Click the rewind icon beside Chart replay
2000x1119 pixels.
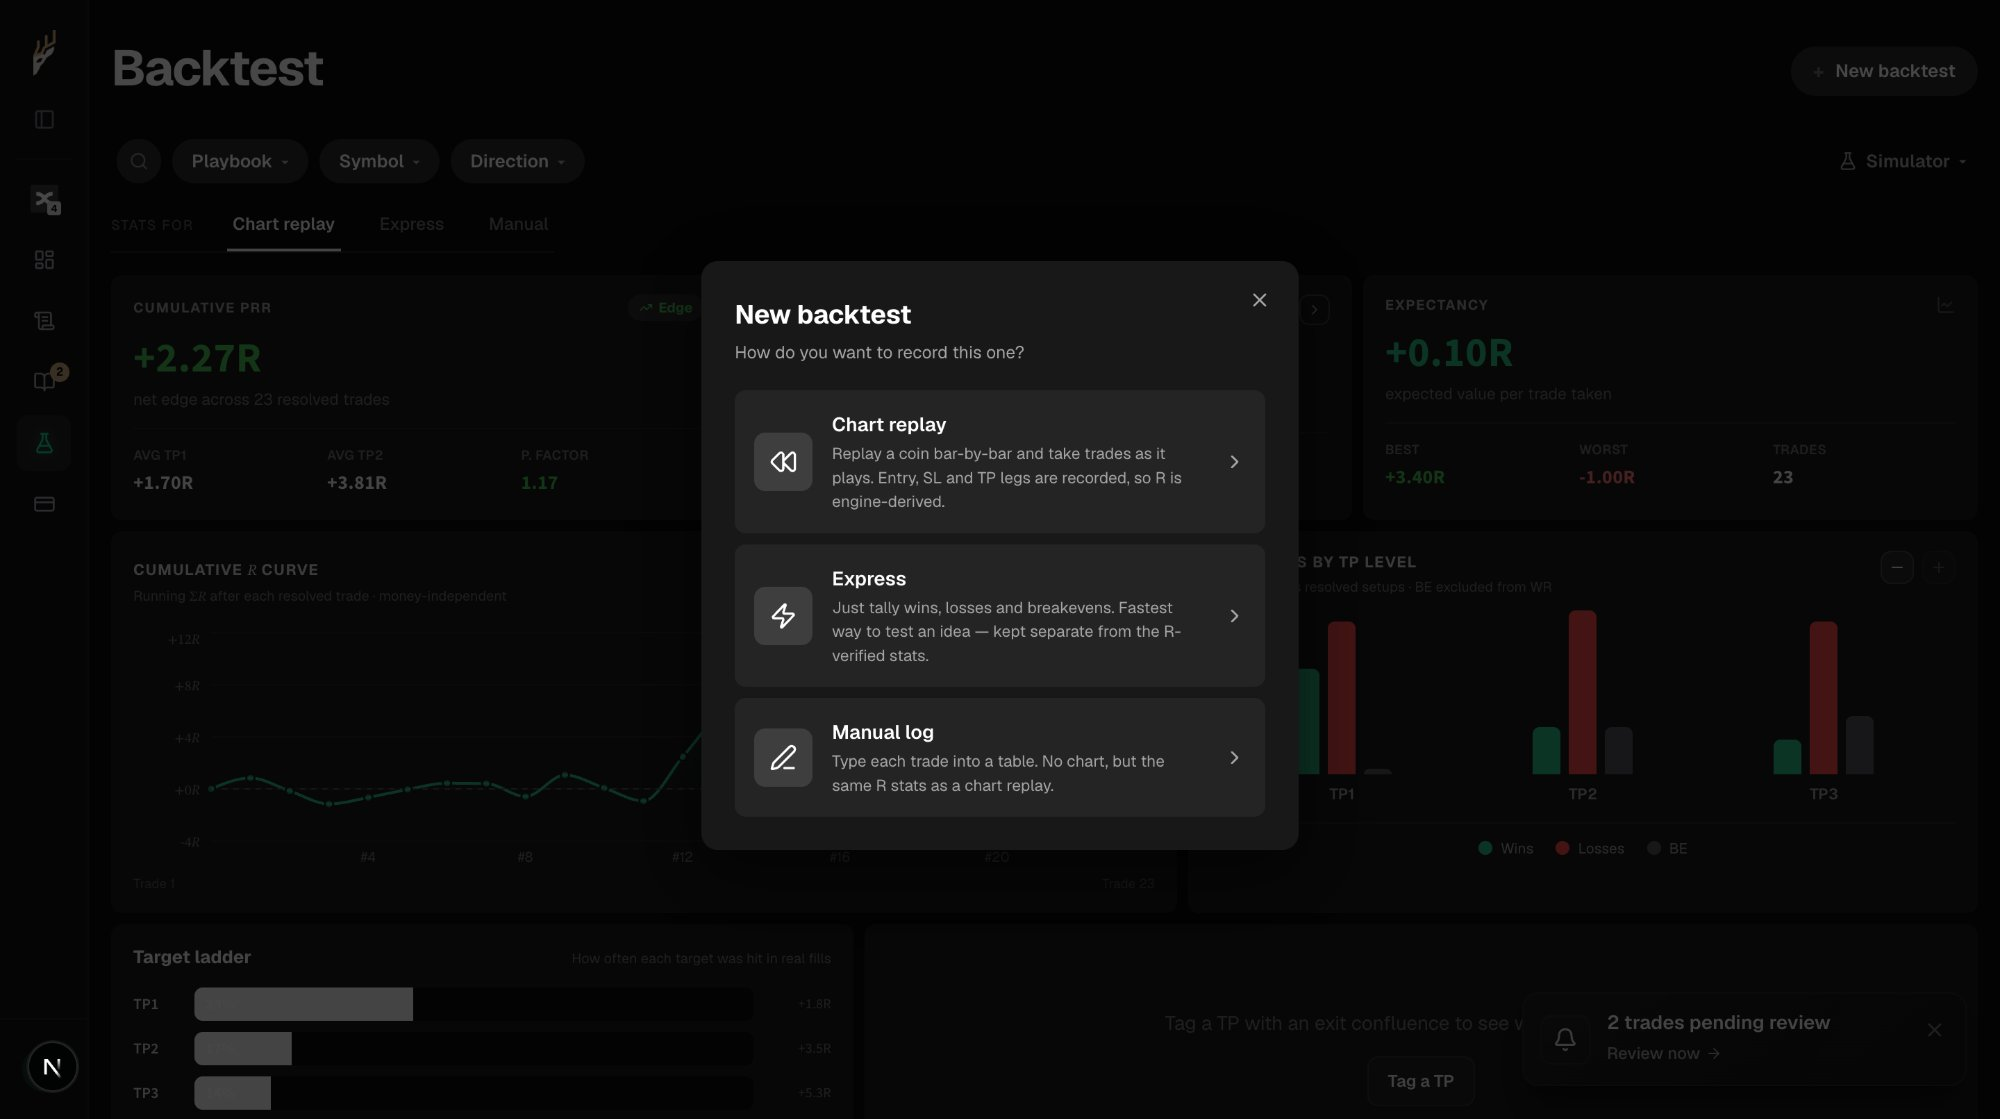point(783,461)
